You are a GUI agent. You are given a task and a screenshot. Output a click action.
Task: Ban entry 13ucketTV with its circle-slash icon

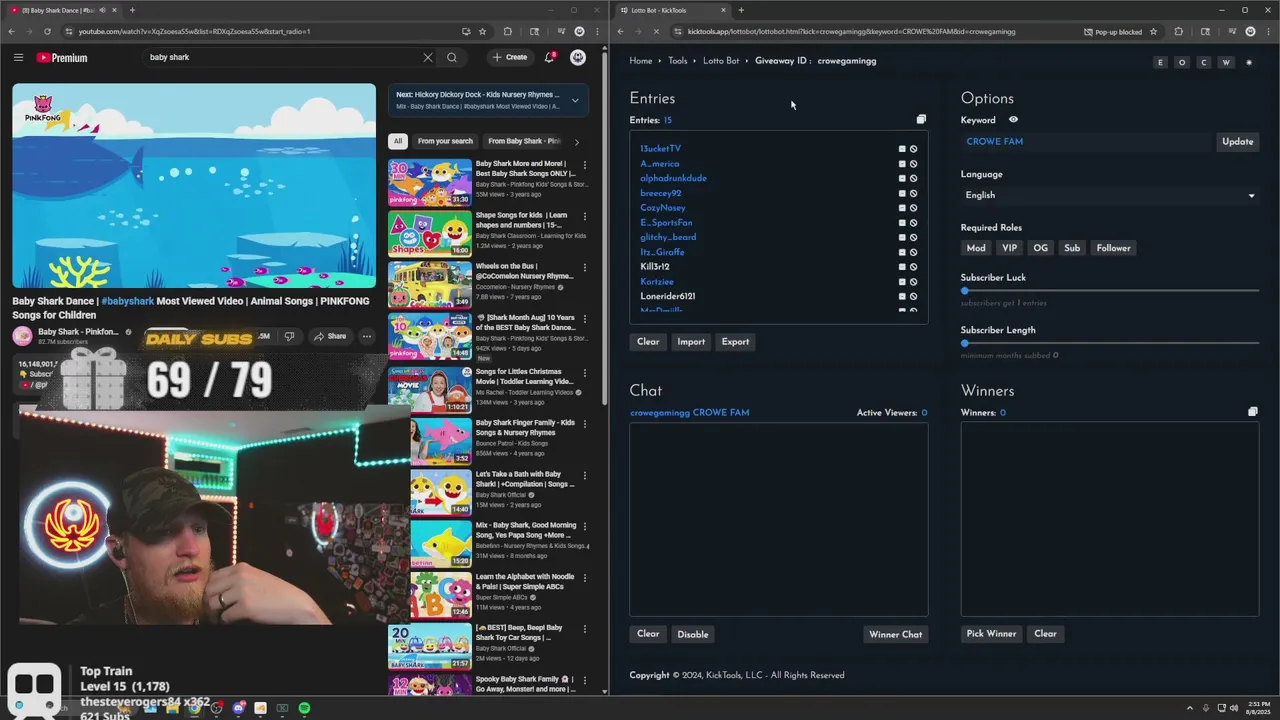point(913,149)
